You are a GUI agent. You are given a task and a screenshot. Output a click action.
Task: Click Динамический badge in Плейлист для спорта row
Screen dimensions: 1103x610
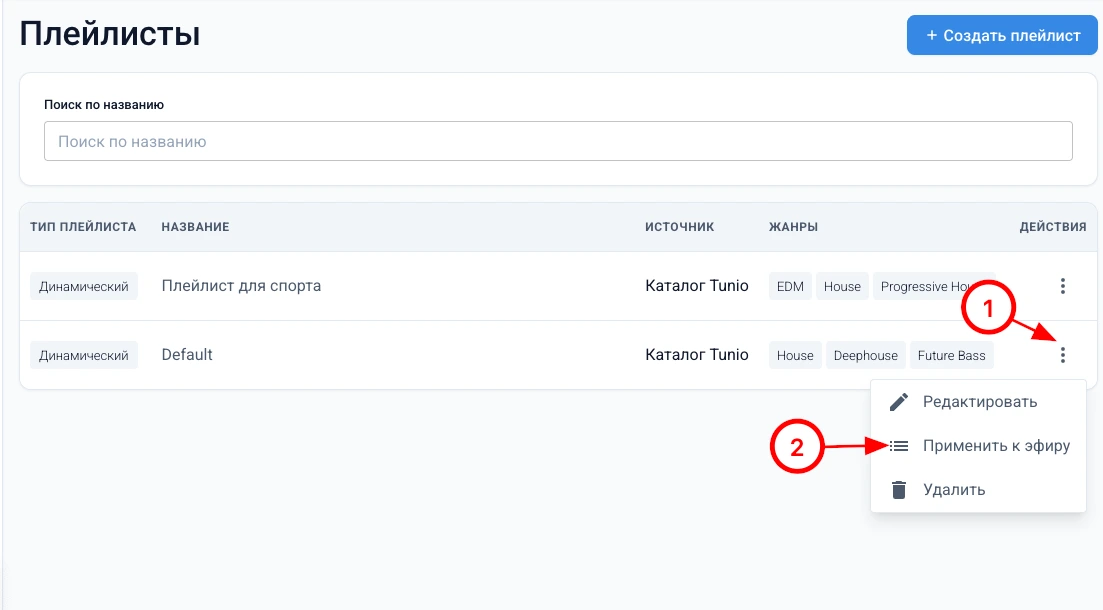(84, 287)
